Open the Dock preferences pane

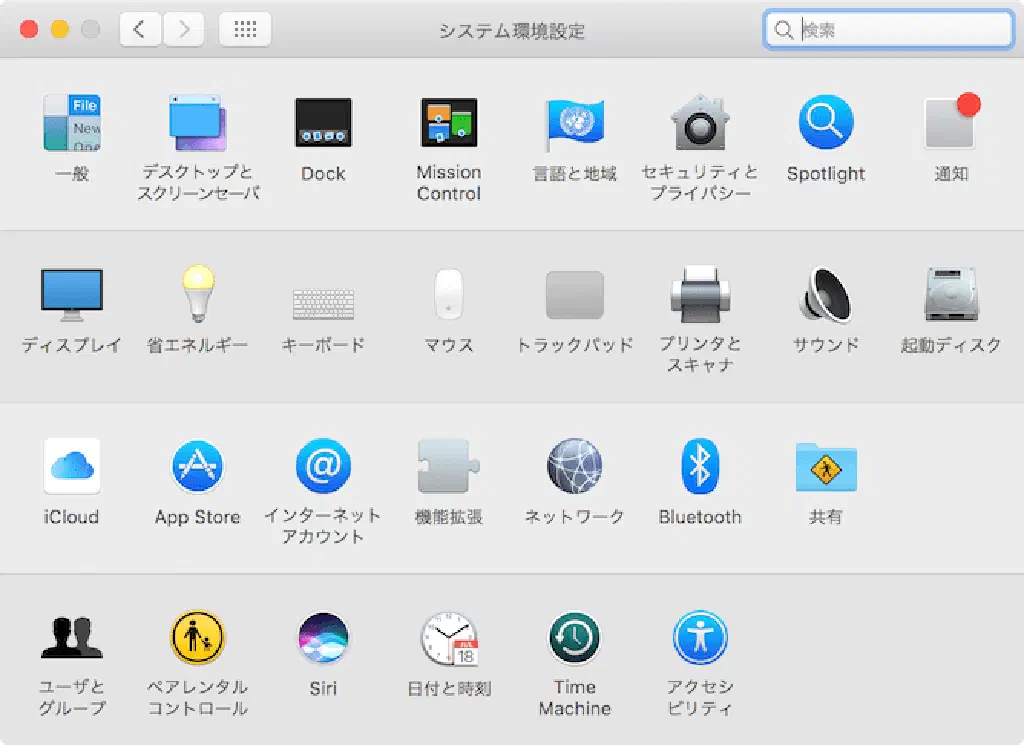[x=323, y=124]
